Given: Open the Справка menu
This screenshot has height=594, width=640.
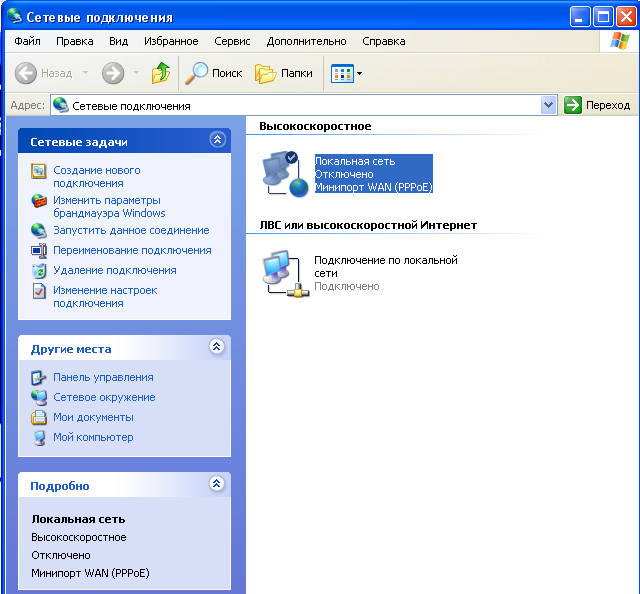Looking at the screenshot, I should click(x=384, y=41).
